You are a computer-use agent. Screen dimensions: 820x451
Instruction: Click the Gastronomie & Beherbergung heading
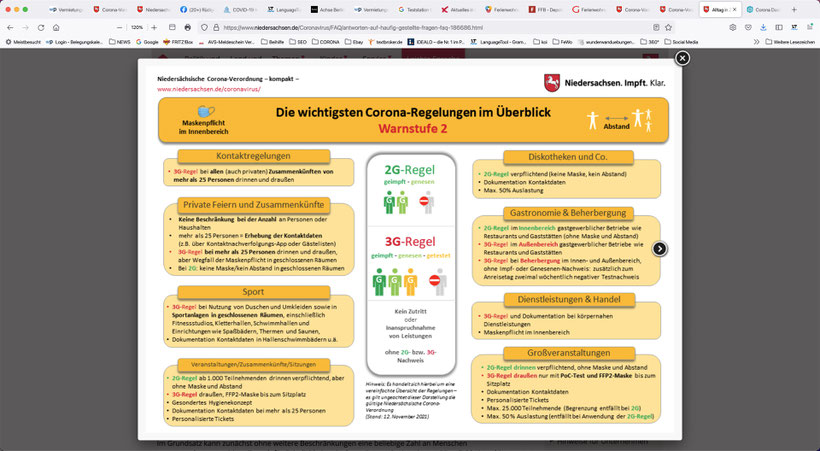[x=568, y=213]
